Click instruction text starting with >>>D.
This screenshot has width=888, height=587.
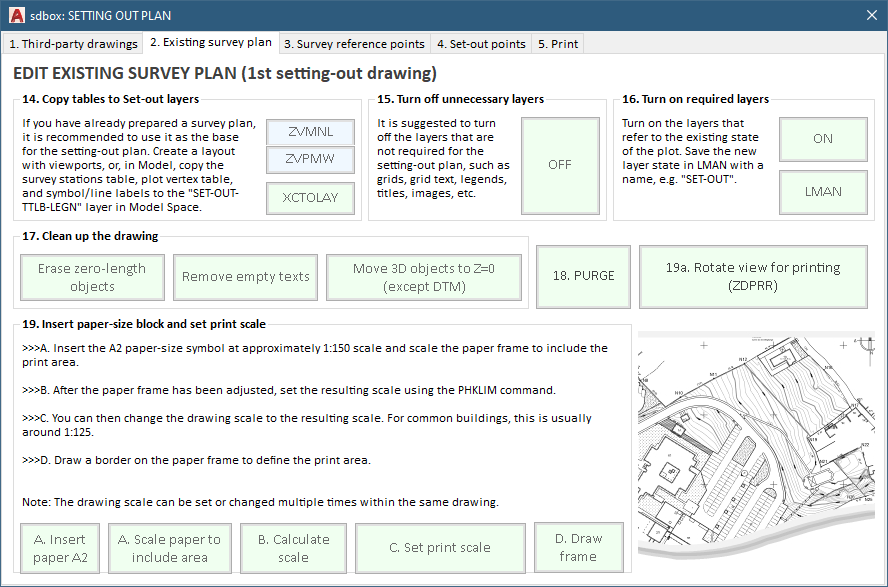coord(197,460)
